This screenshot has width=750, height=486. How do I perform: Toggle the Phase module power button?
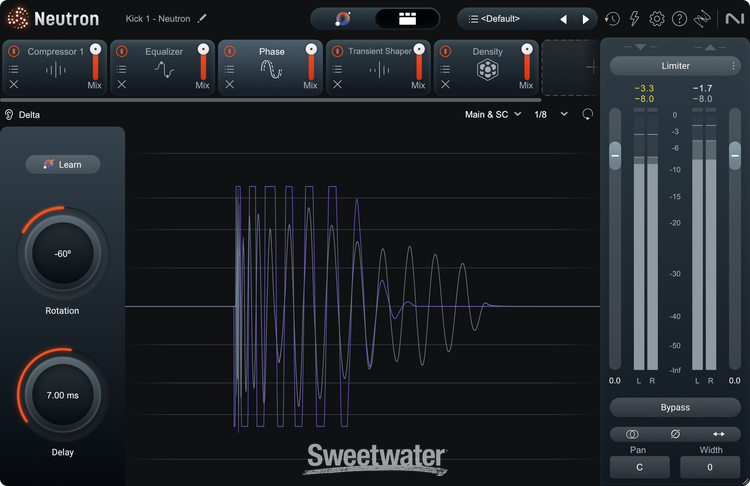pyautogui.click(x=230, y=51)
